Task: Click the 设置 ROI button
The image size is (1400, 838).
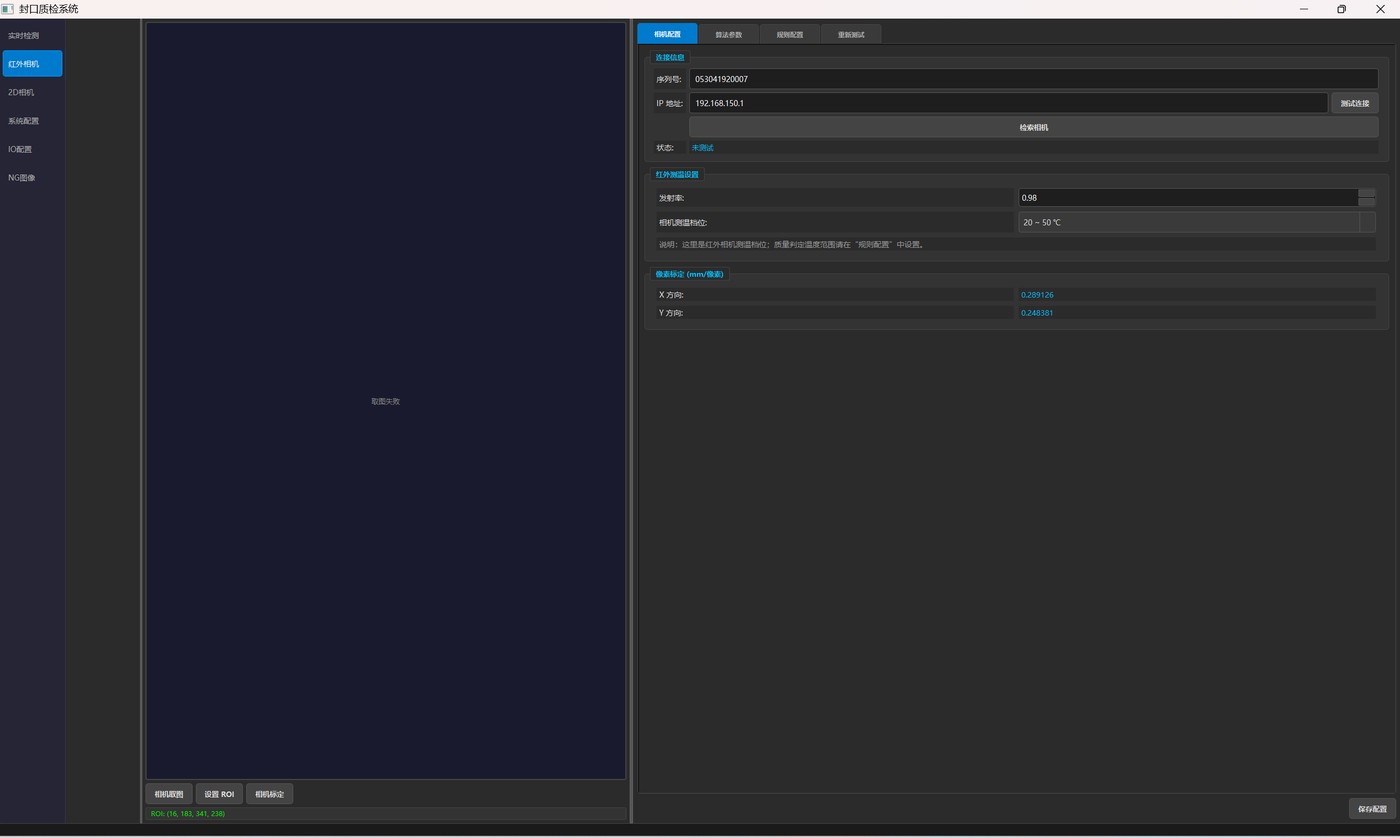Action: [219, 794]
